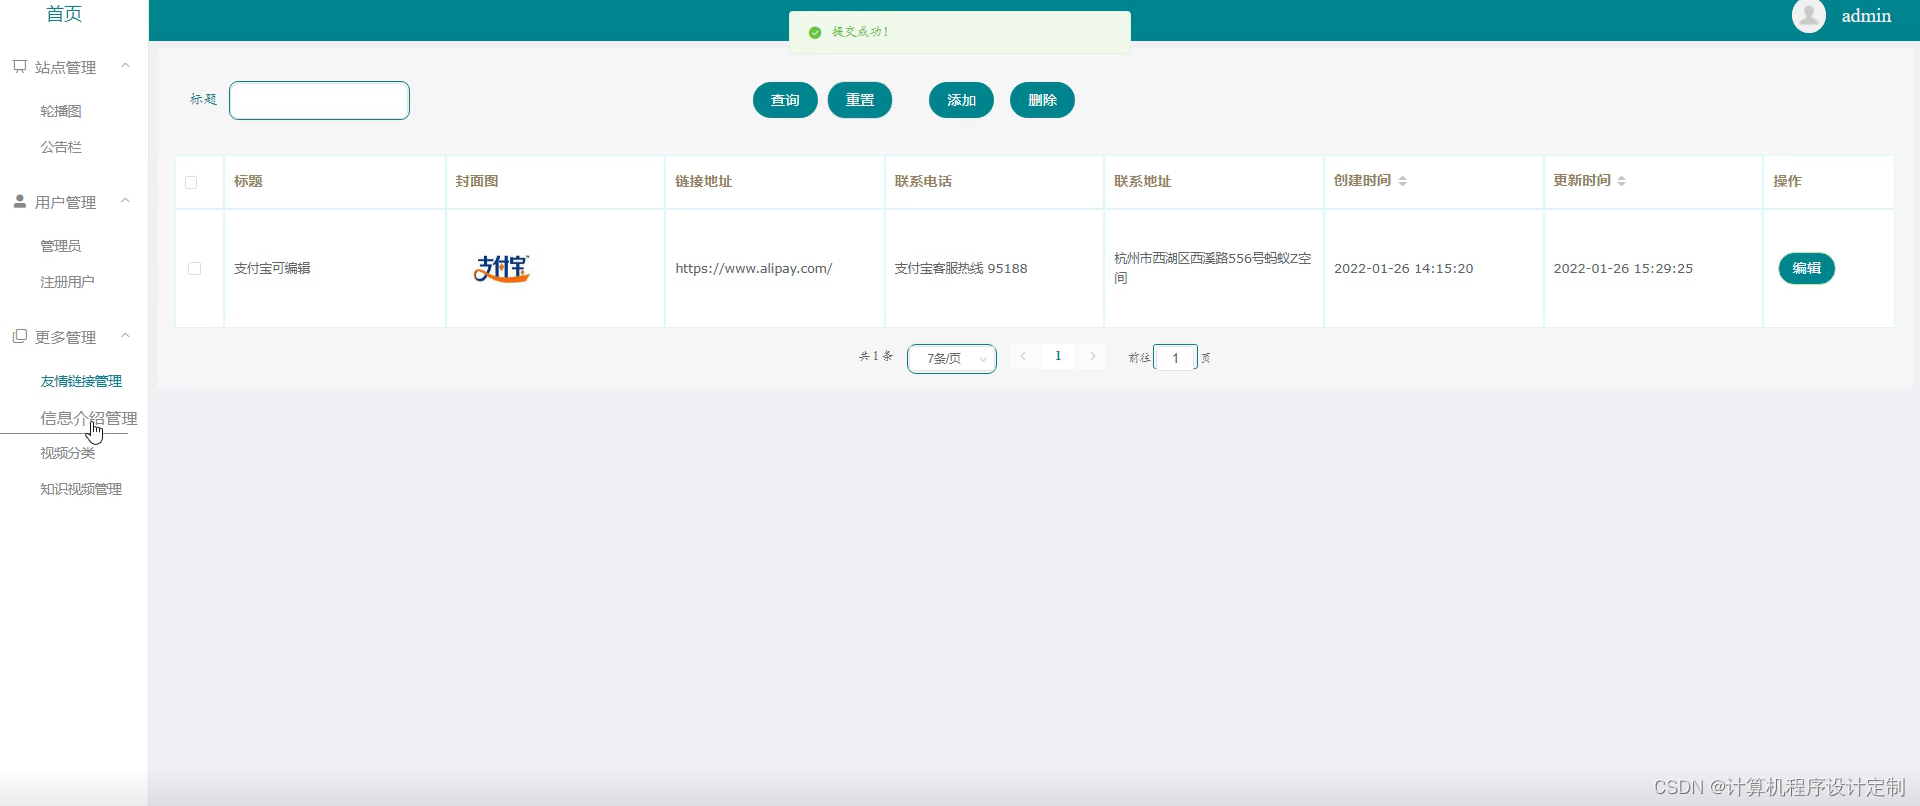Image resolution: width=1920 pixels, height=806 pixels.
Task: Open 视频分类 menu item
Action: tap(67, 453)
